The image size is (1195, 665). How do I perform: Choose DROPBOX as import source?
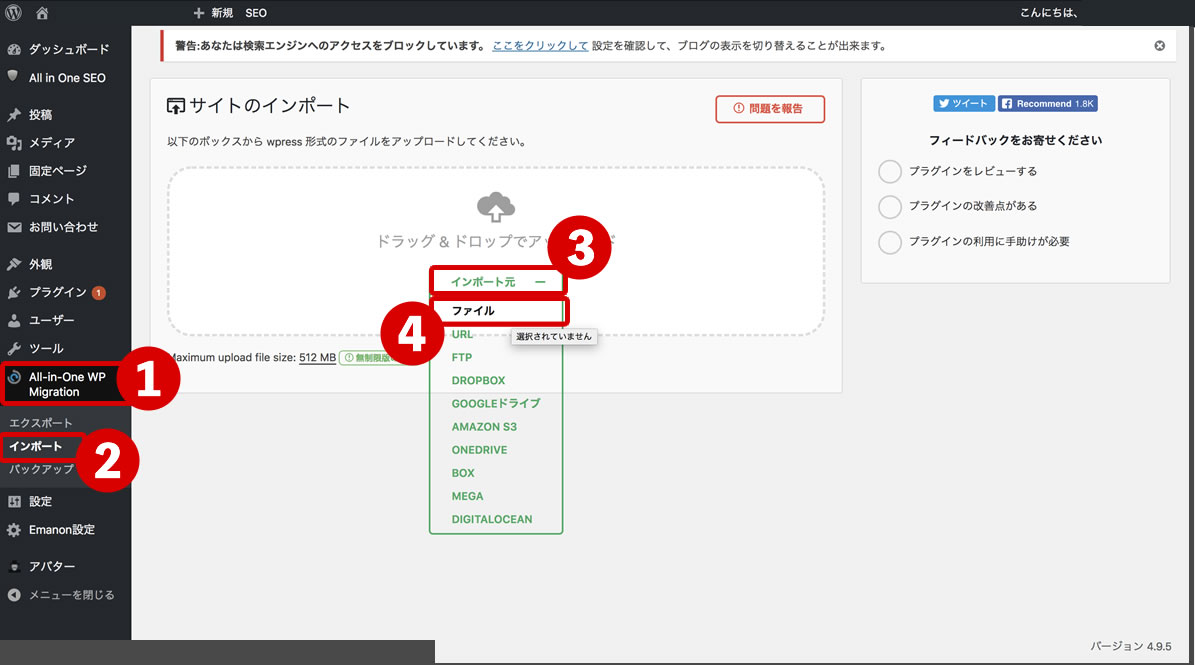click(479, 380)
